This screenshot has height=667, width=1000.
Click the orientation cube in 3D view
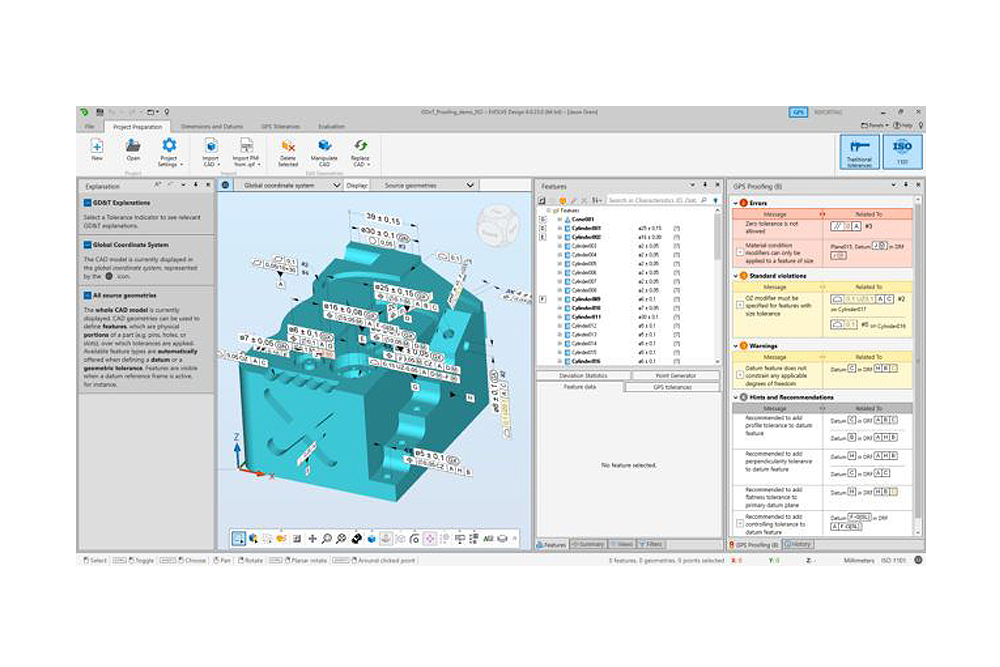coord(497,219)
